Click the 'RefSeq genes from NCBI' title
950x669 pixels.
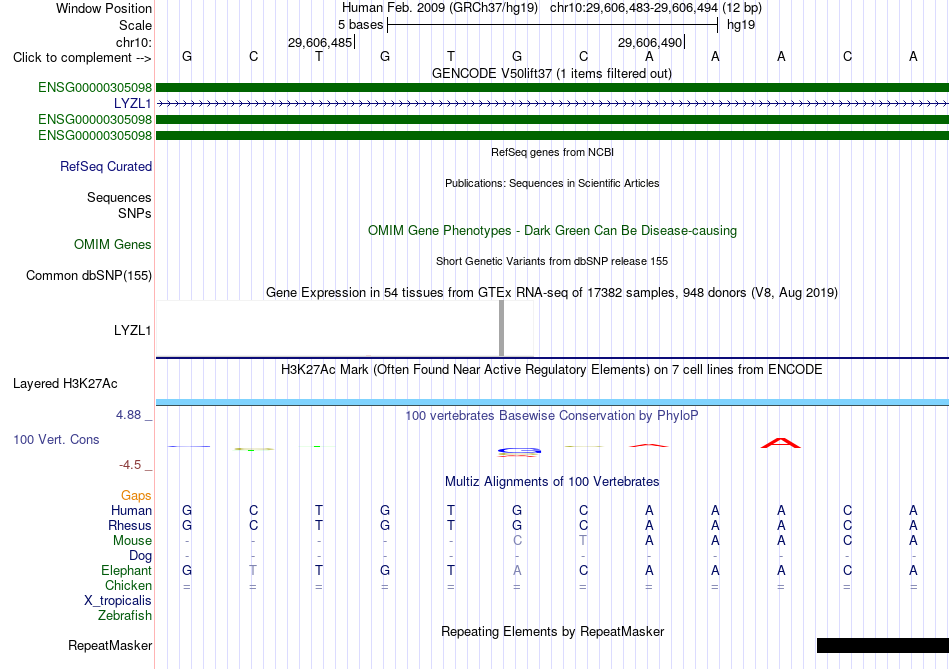tap(552, 152)
